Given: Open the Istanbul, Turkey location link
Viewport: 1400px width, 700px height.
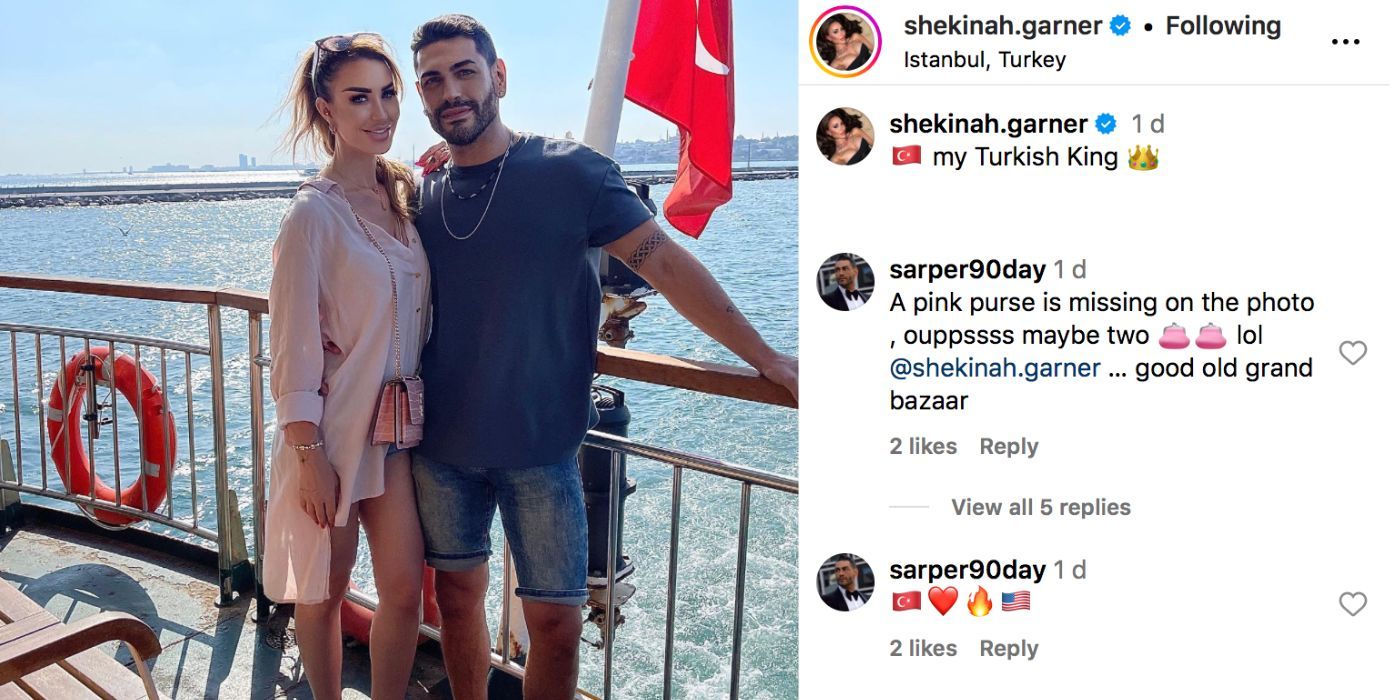Looking at the screenshot, I should tap(985, 60).
